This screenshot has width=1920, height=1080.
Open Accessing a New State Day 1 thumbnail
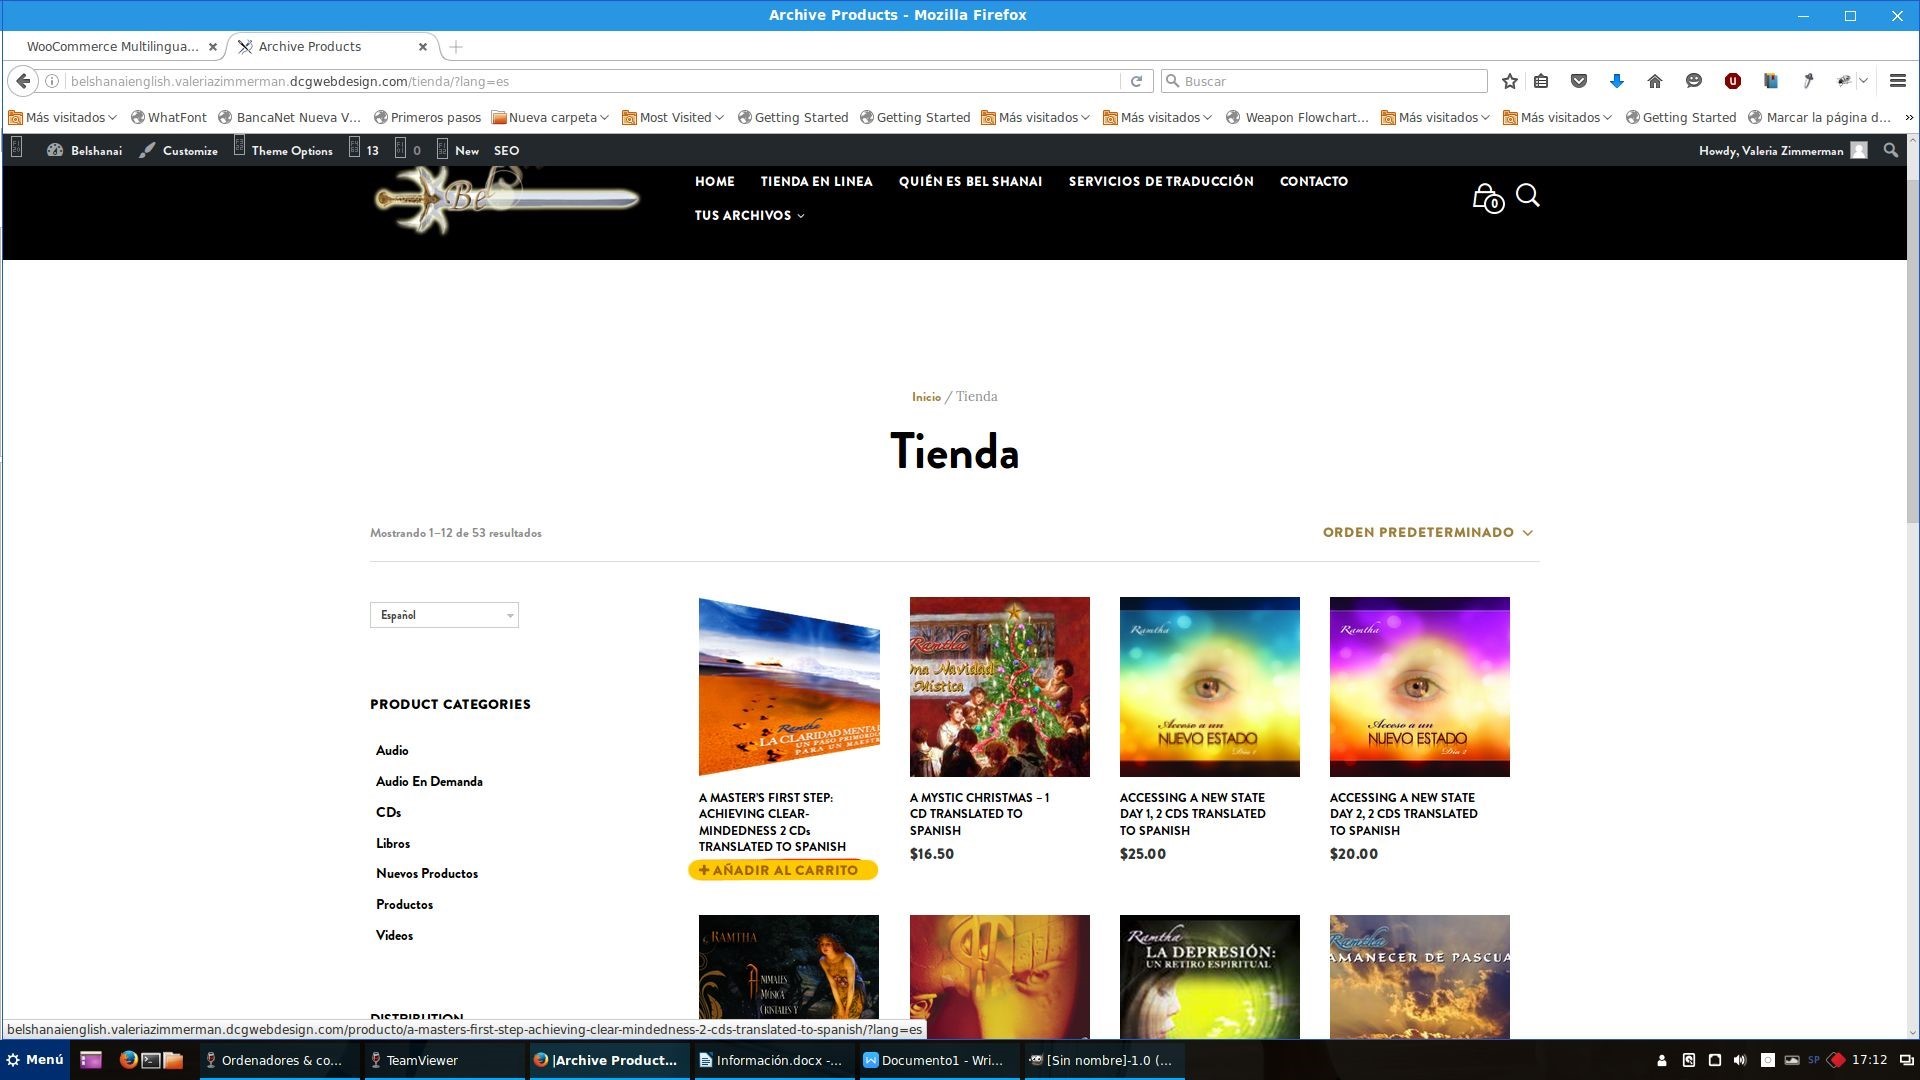coord(1210,687)
